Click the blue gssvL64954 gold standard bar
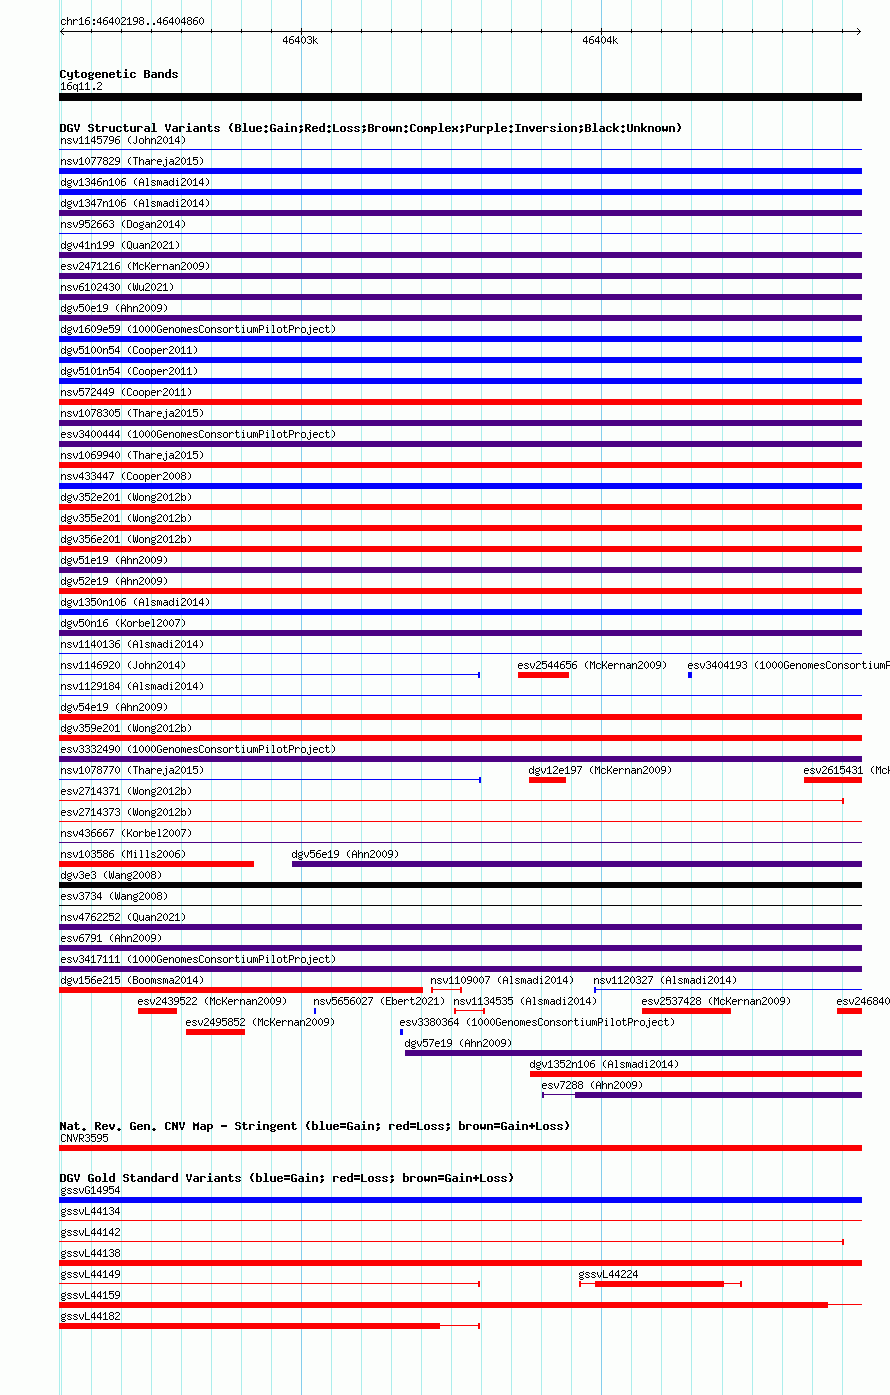Image resolution: width=890 pixels, height=1395 pixels. (x=461, y=1200)
